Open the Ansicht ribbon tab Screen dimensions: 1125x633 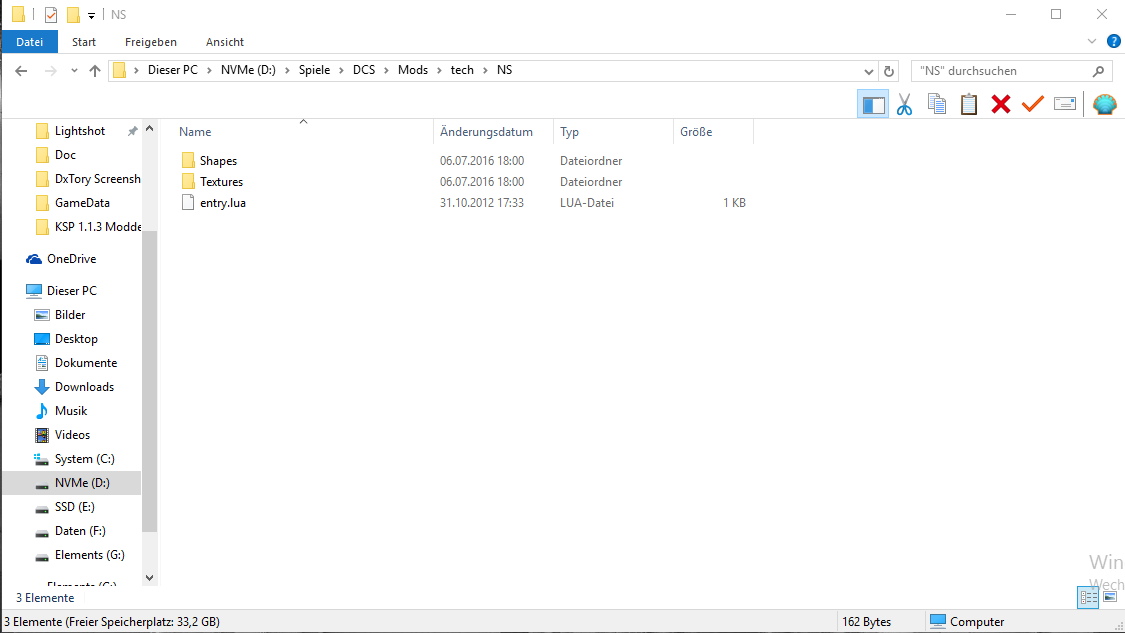click(225, 42)
